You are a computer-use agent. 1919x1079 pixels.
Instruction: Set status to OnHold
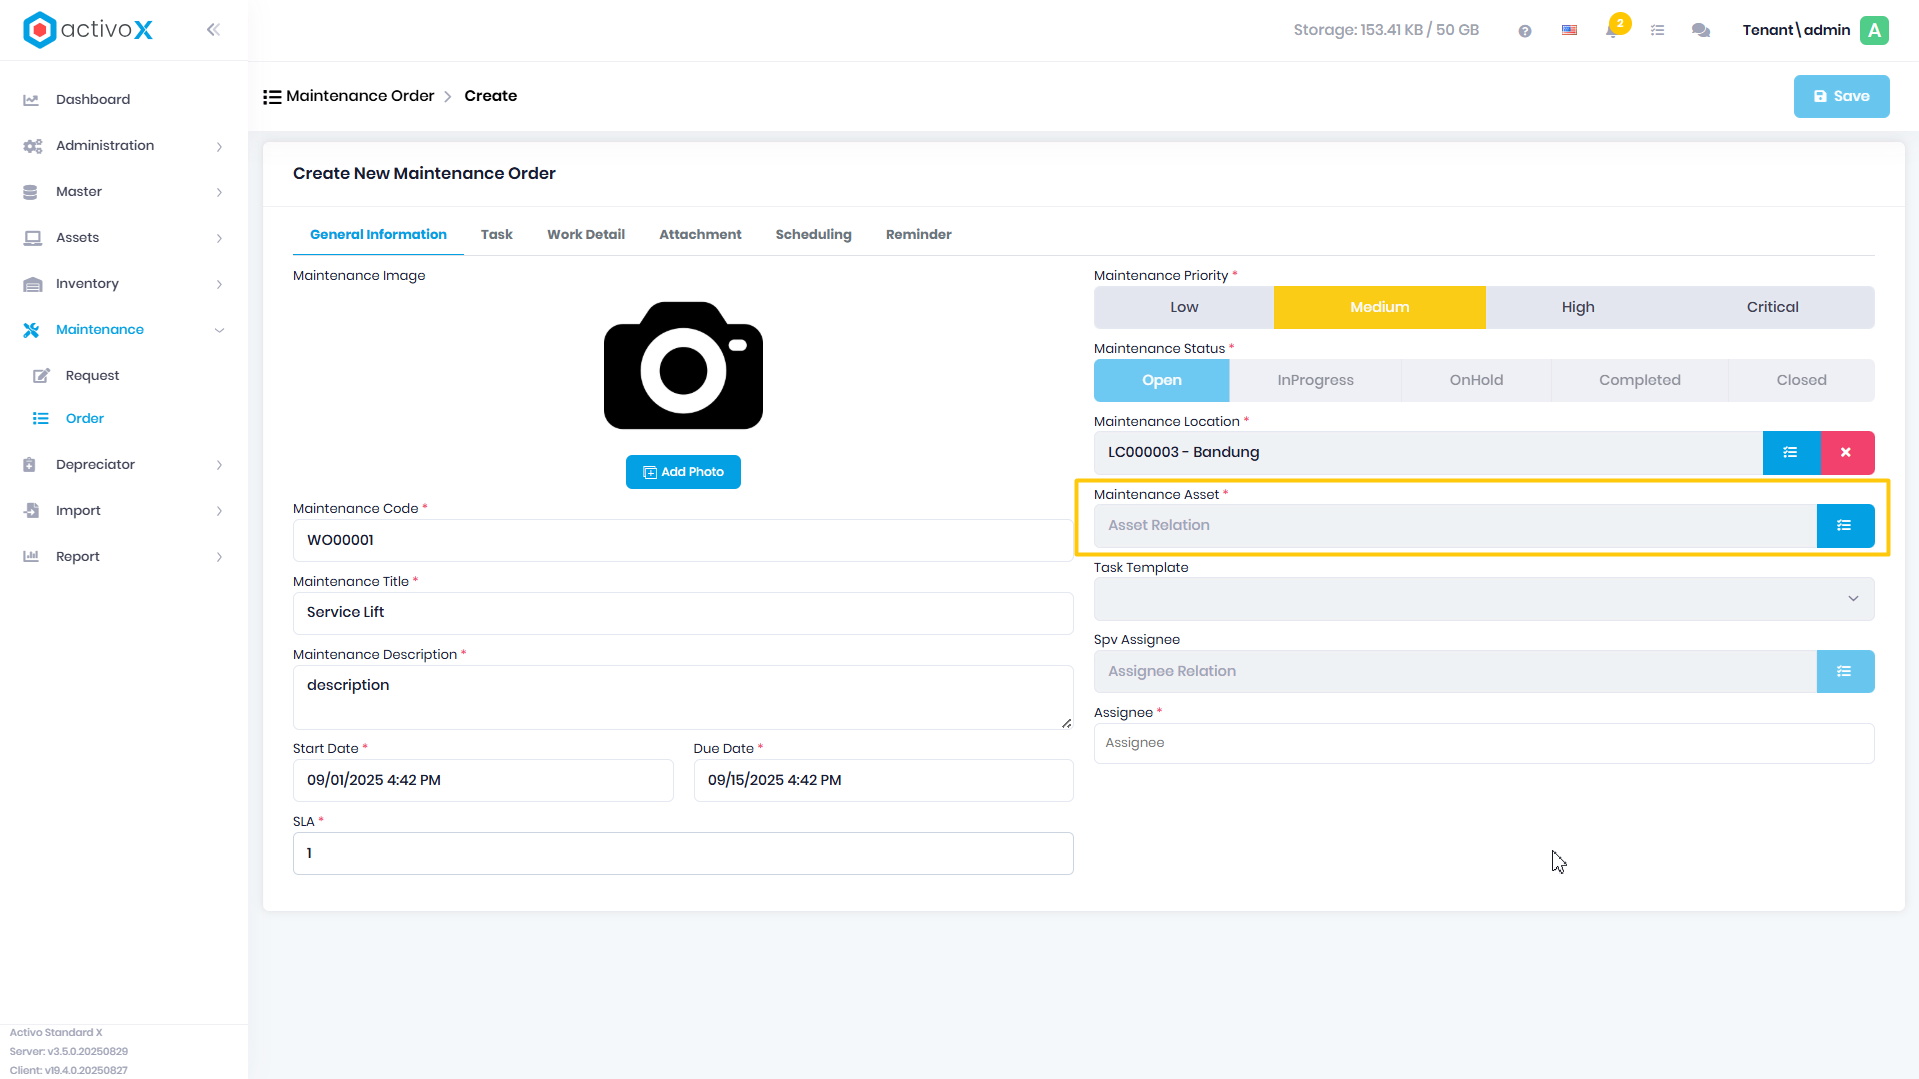(x=1476, y=381)
